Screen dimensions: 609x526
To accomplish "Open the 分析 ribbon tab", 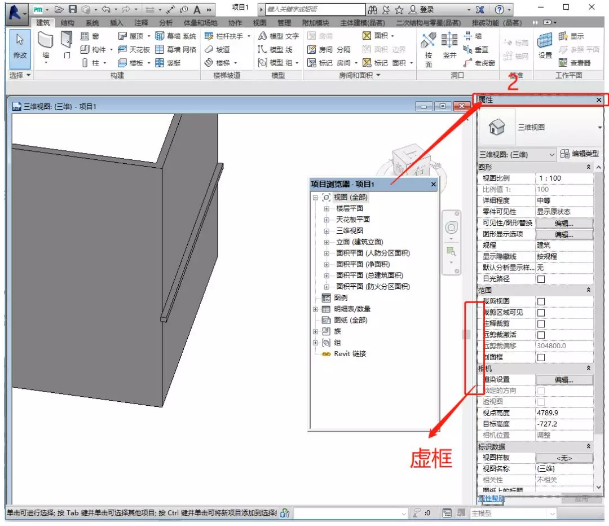I will click(x=165, y=23).
